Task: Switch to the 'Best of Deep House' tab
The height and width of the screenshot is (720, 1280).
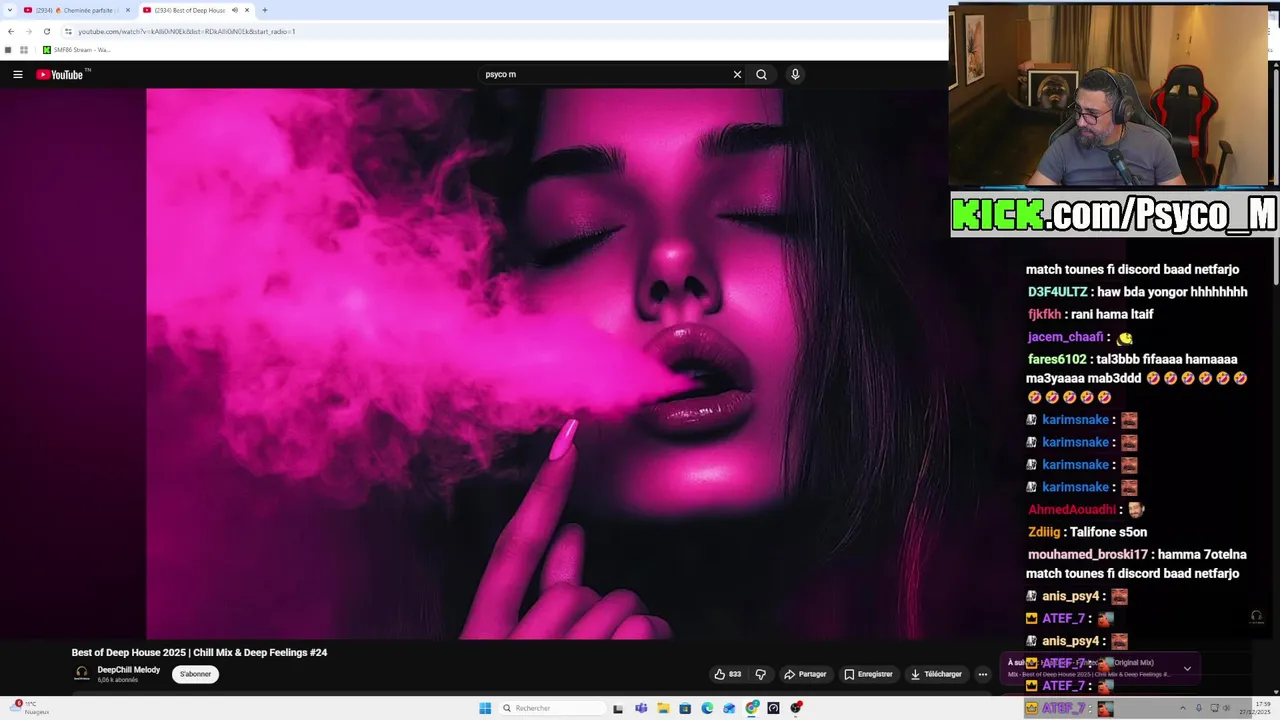Action: click(x=196, y=10)
